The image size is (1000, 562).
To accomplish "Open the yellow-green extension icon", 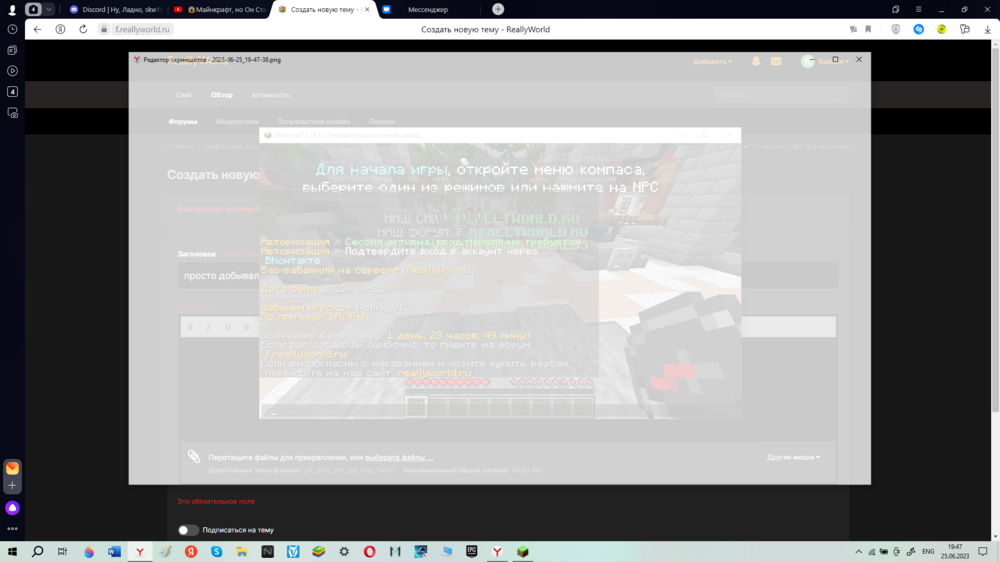I will click(x=941, y=29).
